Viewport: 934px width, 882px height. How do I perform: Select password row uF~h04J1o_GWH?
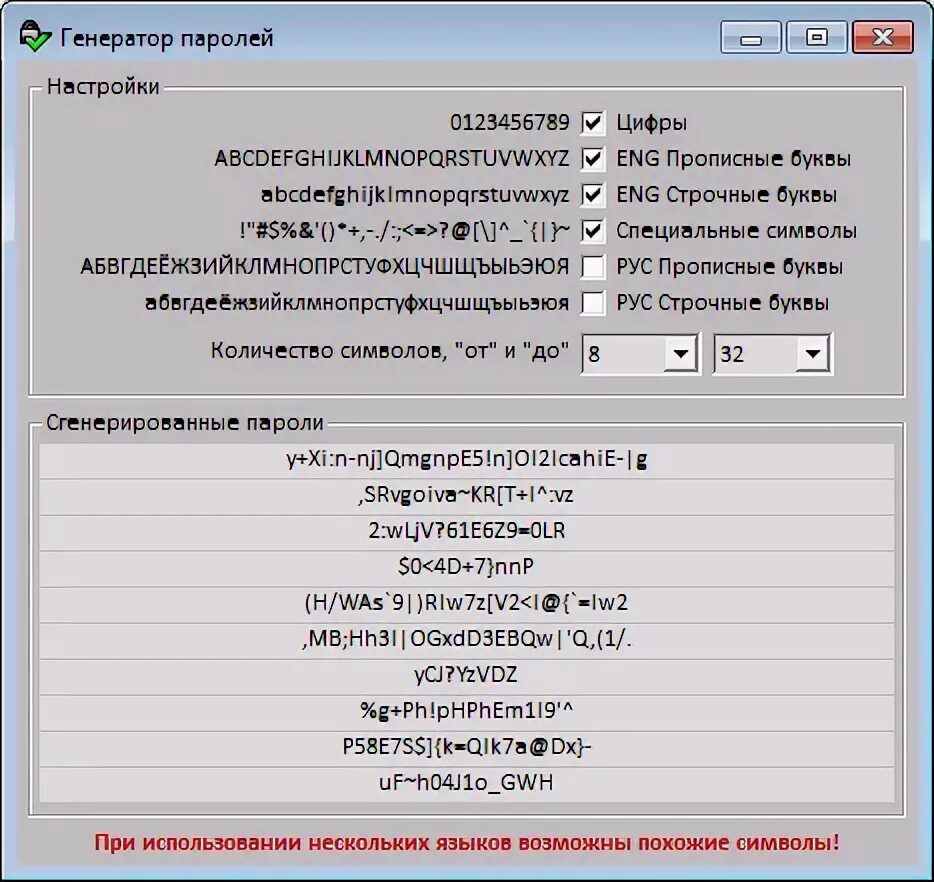[x=466, y=783]
